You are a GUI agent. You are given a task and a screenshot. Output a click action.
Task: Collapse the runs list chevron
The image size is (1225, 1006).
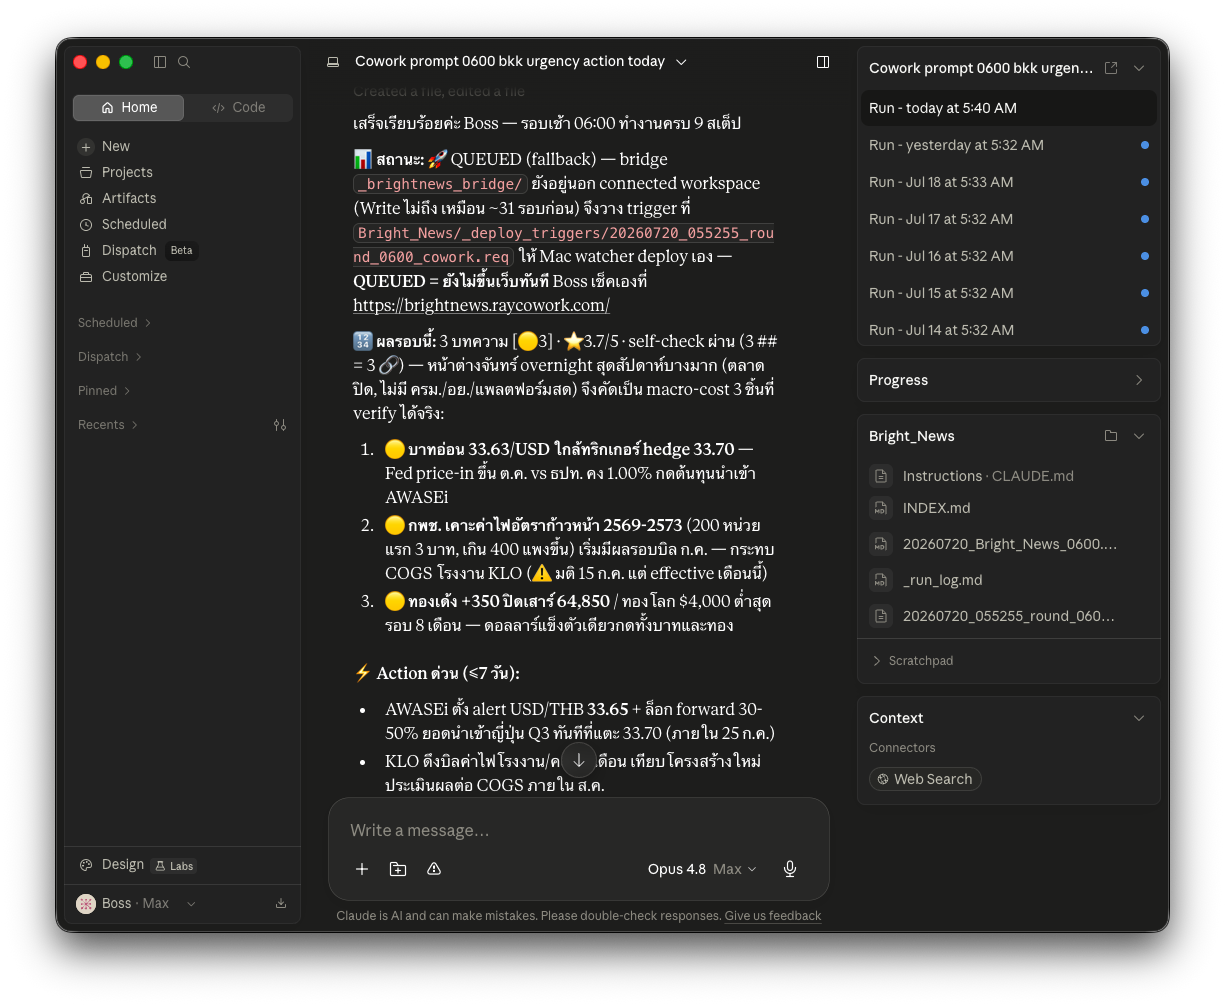(1139, 68)
